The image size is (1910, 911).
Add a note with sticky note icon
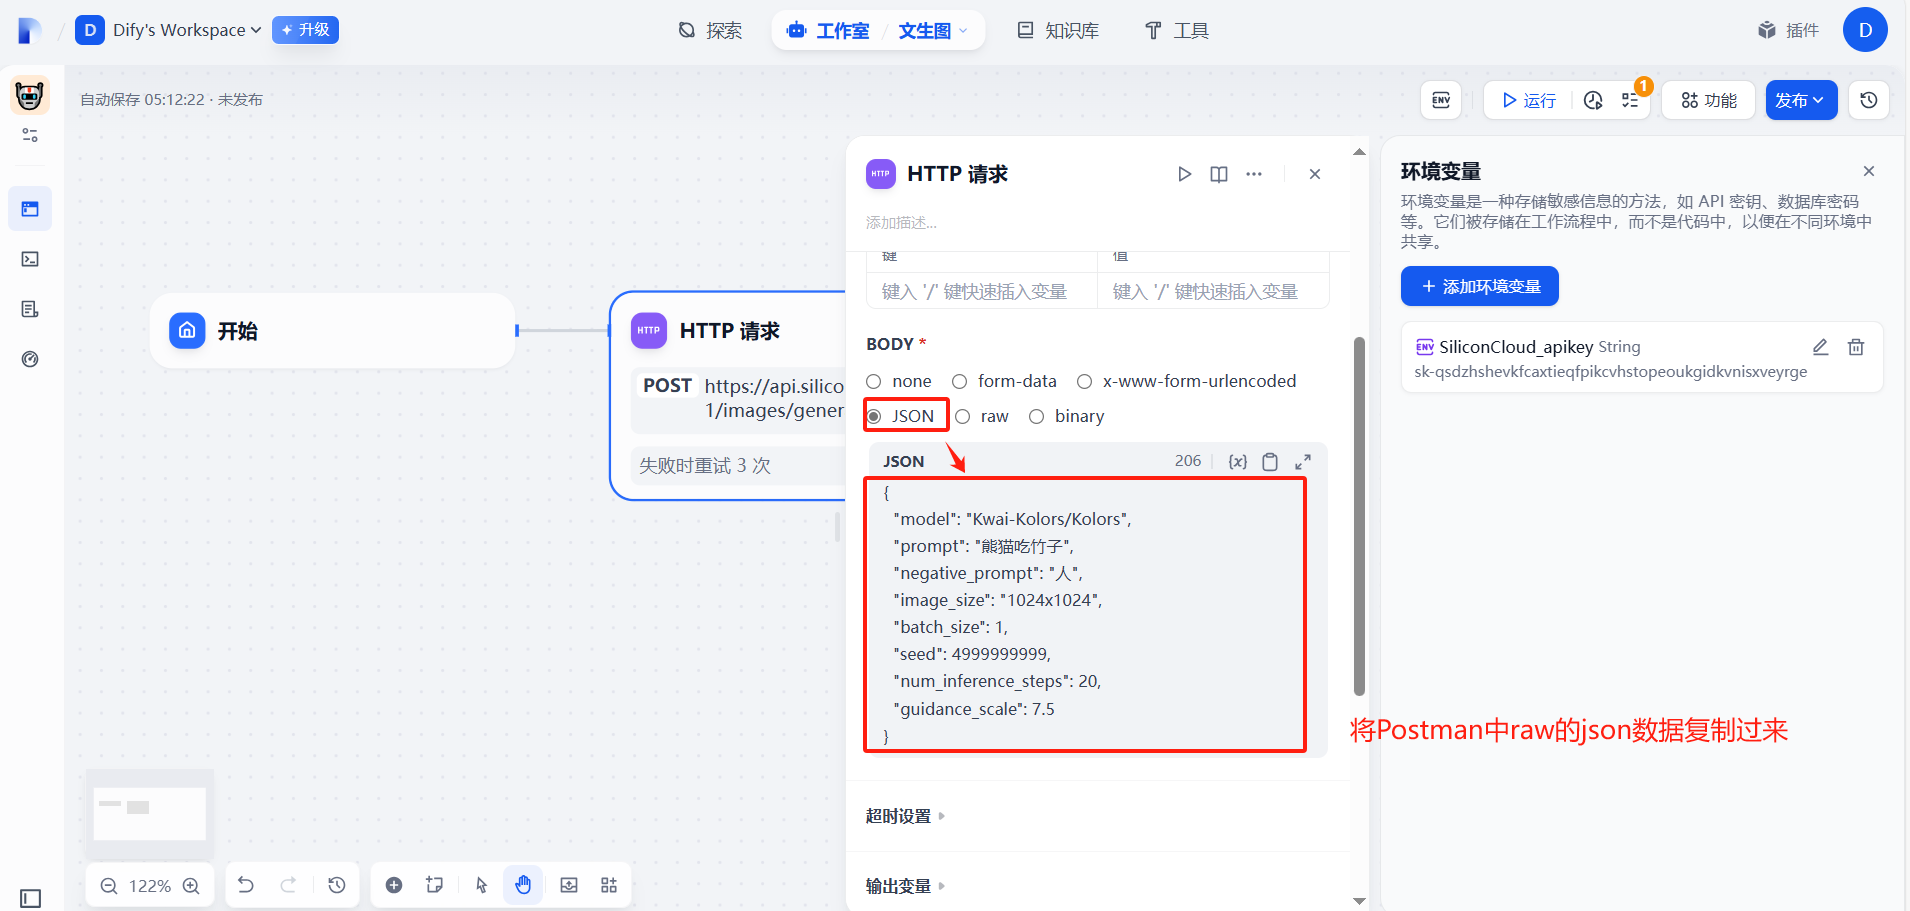(x=434, y=885)
